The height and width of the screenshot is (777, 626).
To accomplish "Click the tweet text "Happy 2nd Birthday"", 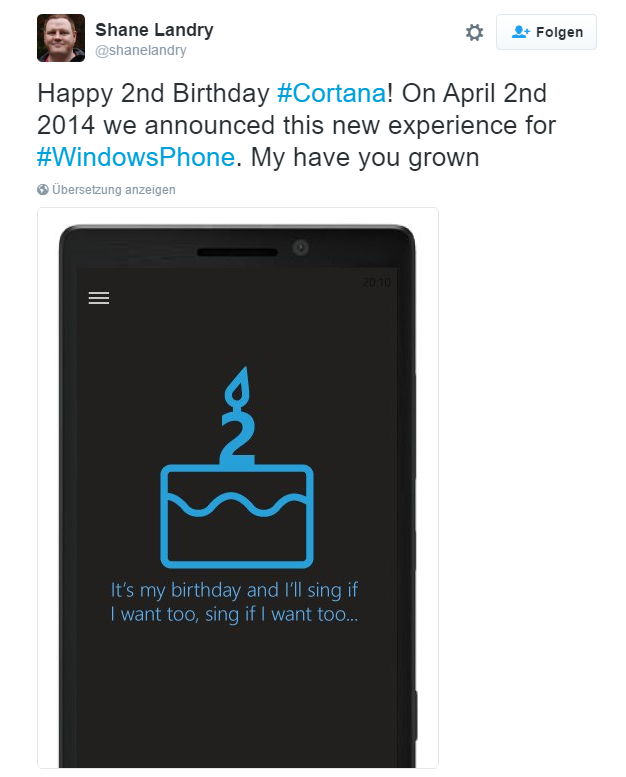I will pos(153,93).
